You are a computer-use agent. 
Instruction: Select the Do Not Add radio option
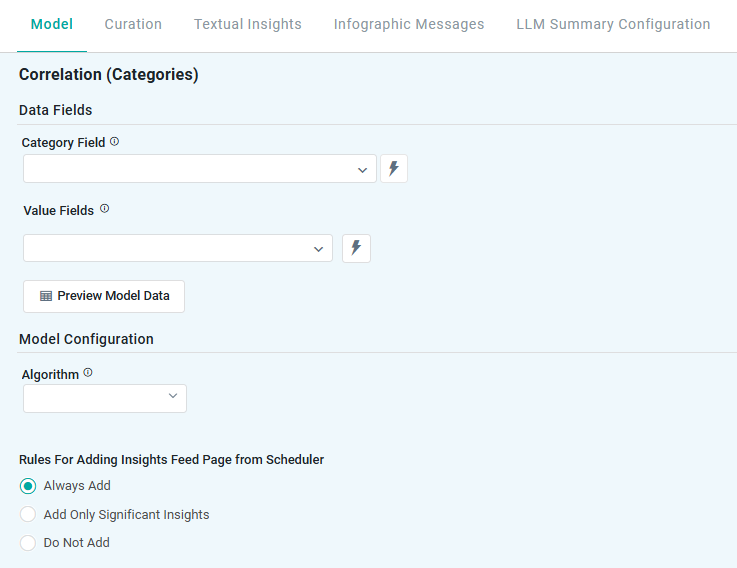pos(28,543)
